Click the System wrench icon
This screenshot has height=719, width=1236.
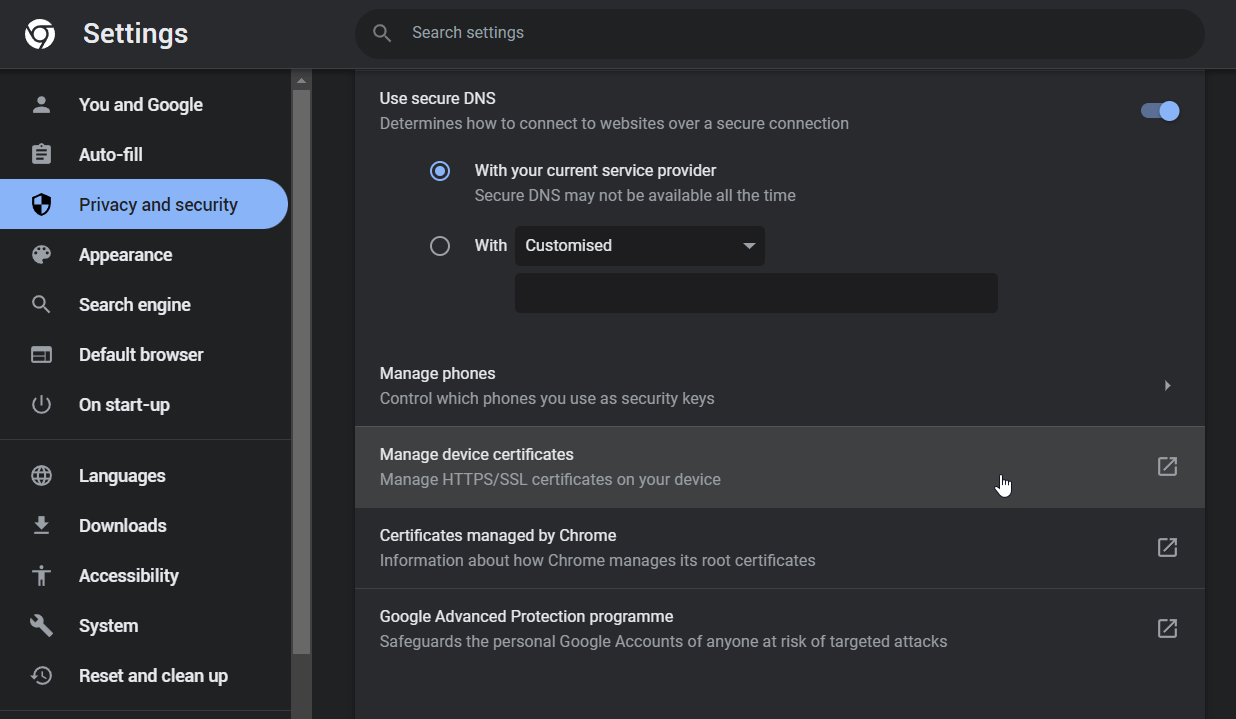[x=41, y=625]
